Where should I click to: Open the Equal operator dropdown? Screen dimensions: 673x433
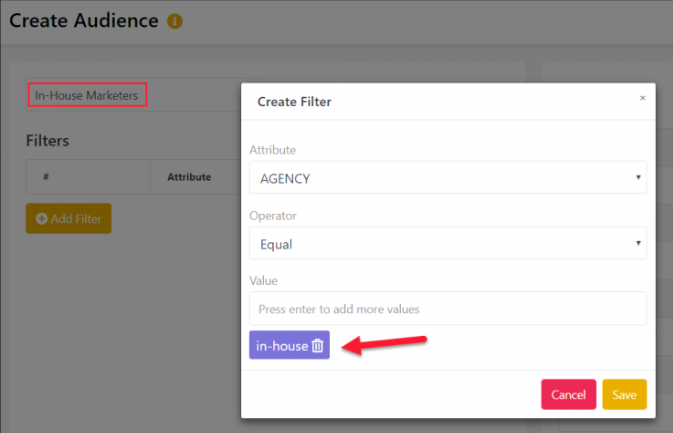(x=448, y=244)
